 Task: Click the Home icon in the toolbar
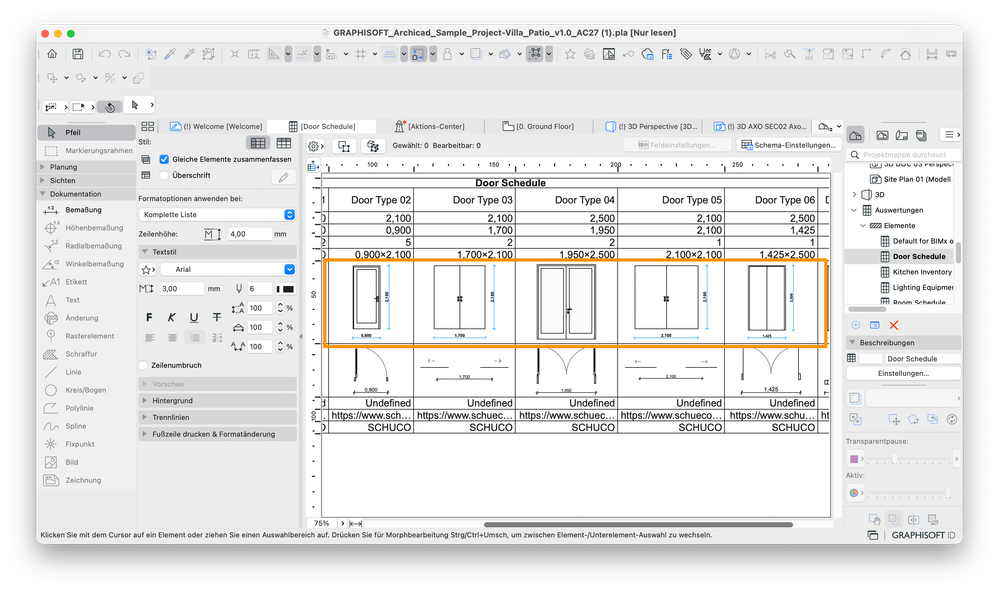coord(52,54)
